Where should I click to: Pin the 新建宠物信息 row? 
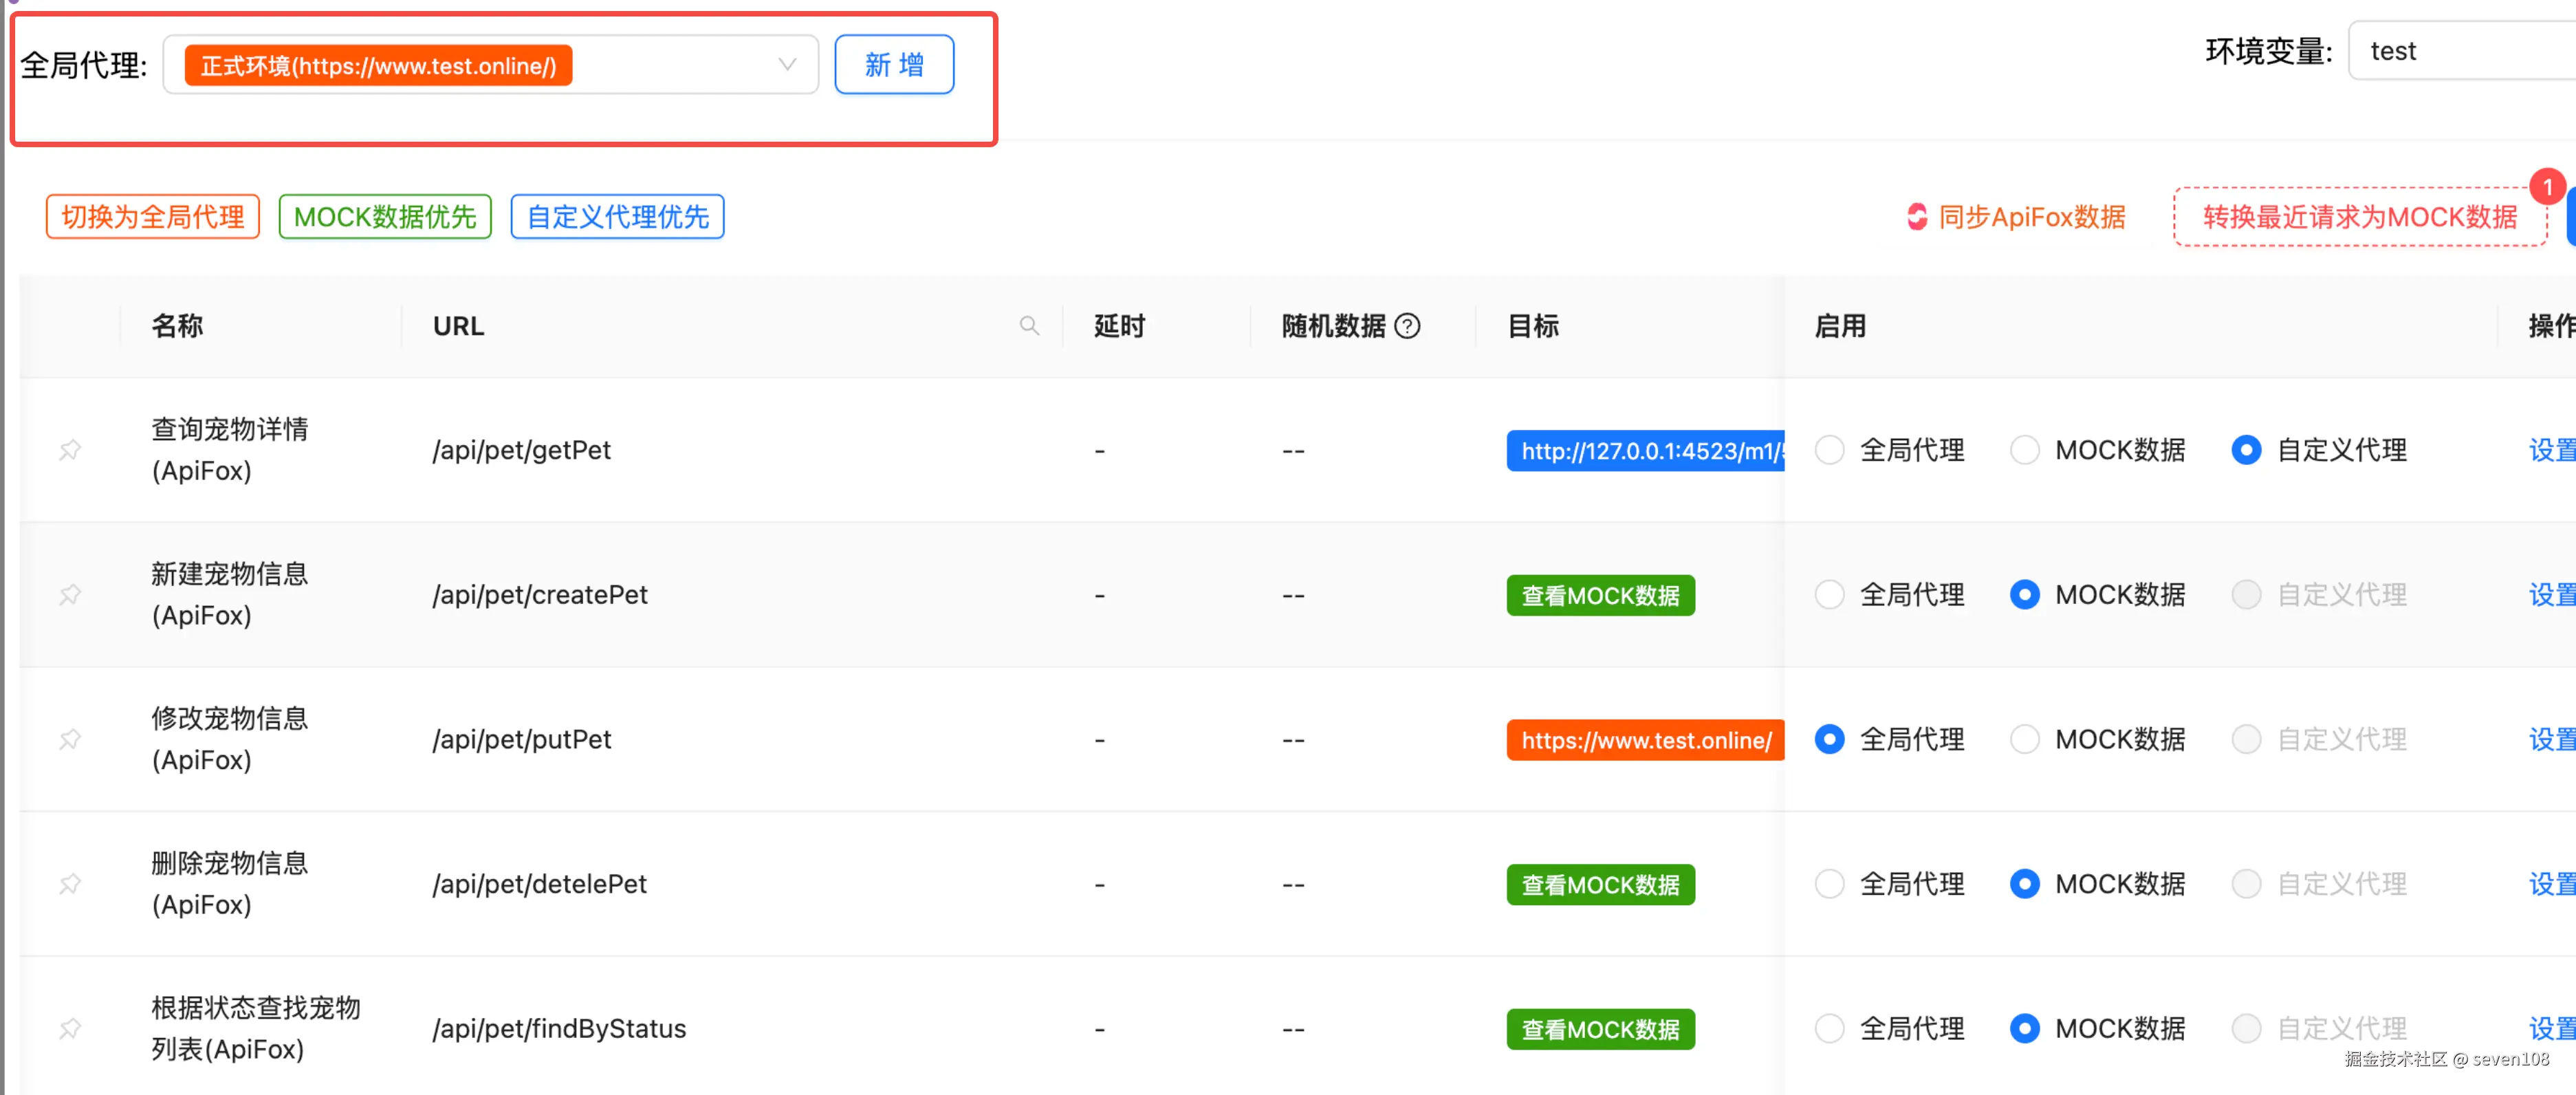click(x=70, y=595)
